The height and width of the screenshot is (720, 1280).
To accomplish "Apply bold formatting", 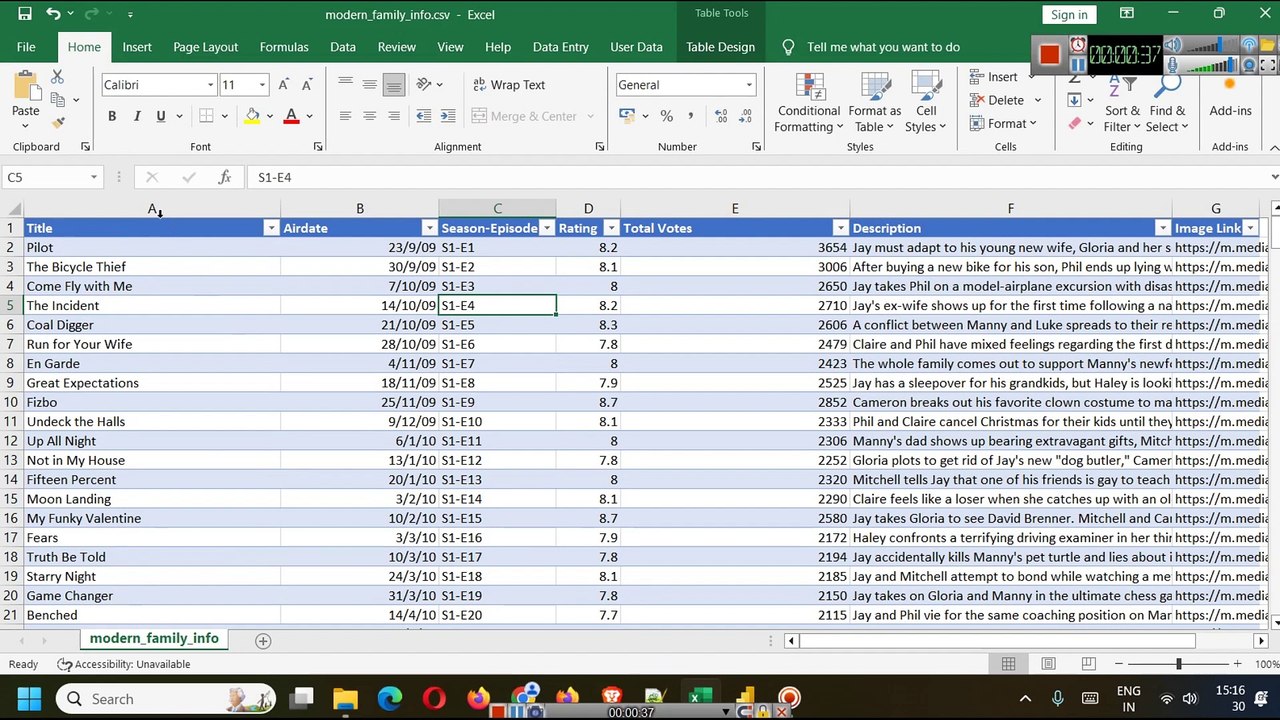I will (112, 116).
